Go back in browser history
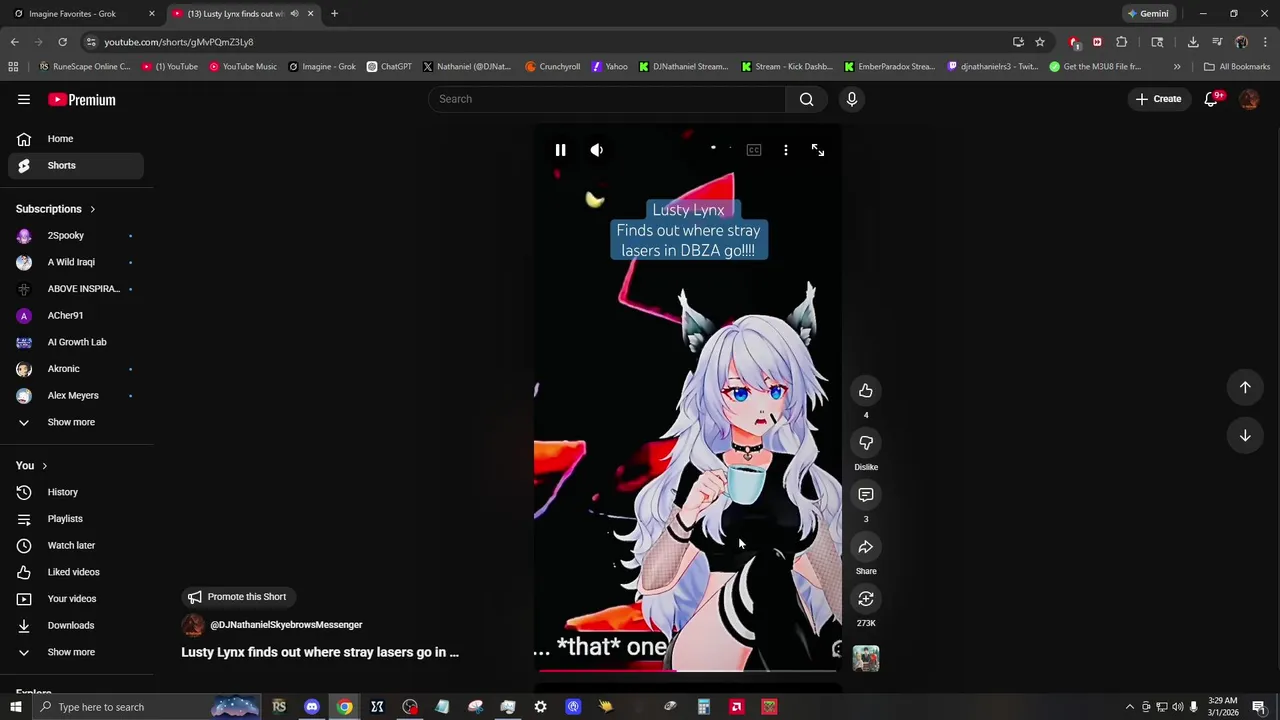This screenshot has width=1280, height=720. 14,42
